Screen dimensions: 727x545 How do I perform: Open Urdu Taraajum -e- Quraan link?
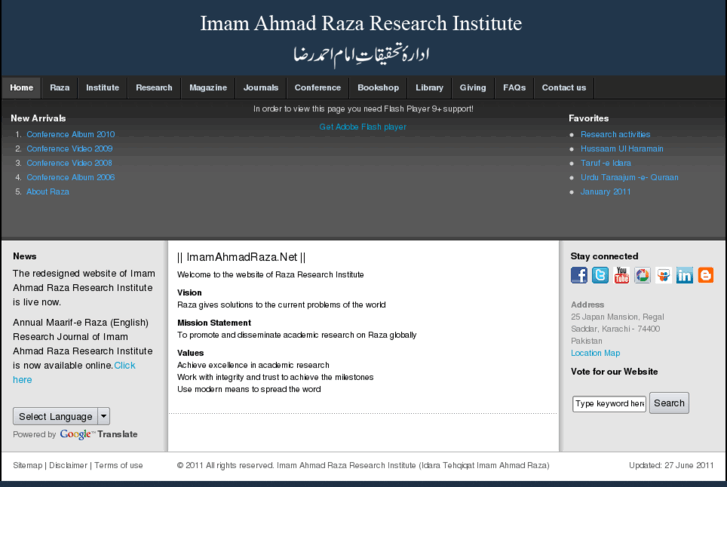(x=629, y=177)
